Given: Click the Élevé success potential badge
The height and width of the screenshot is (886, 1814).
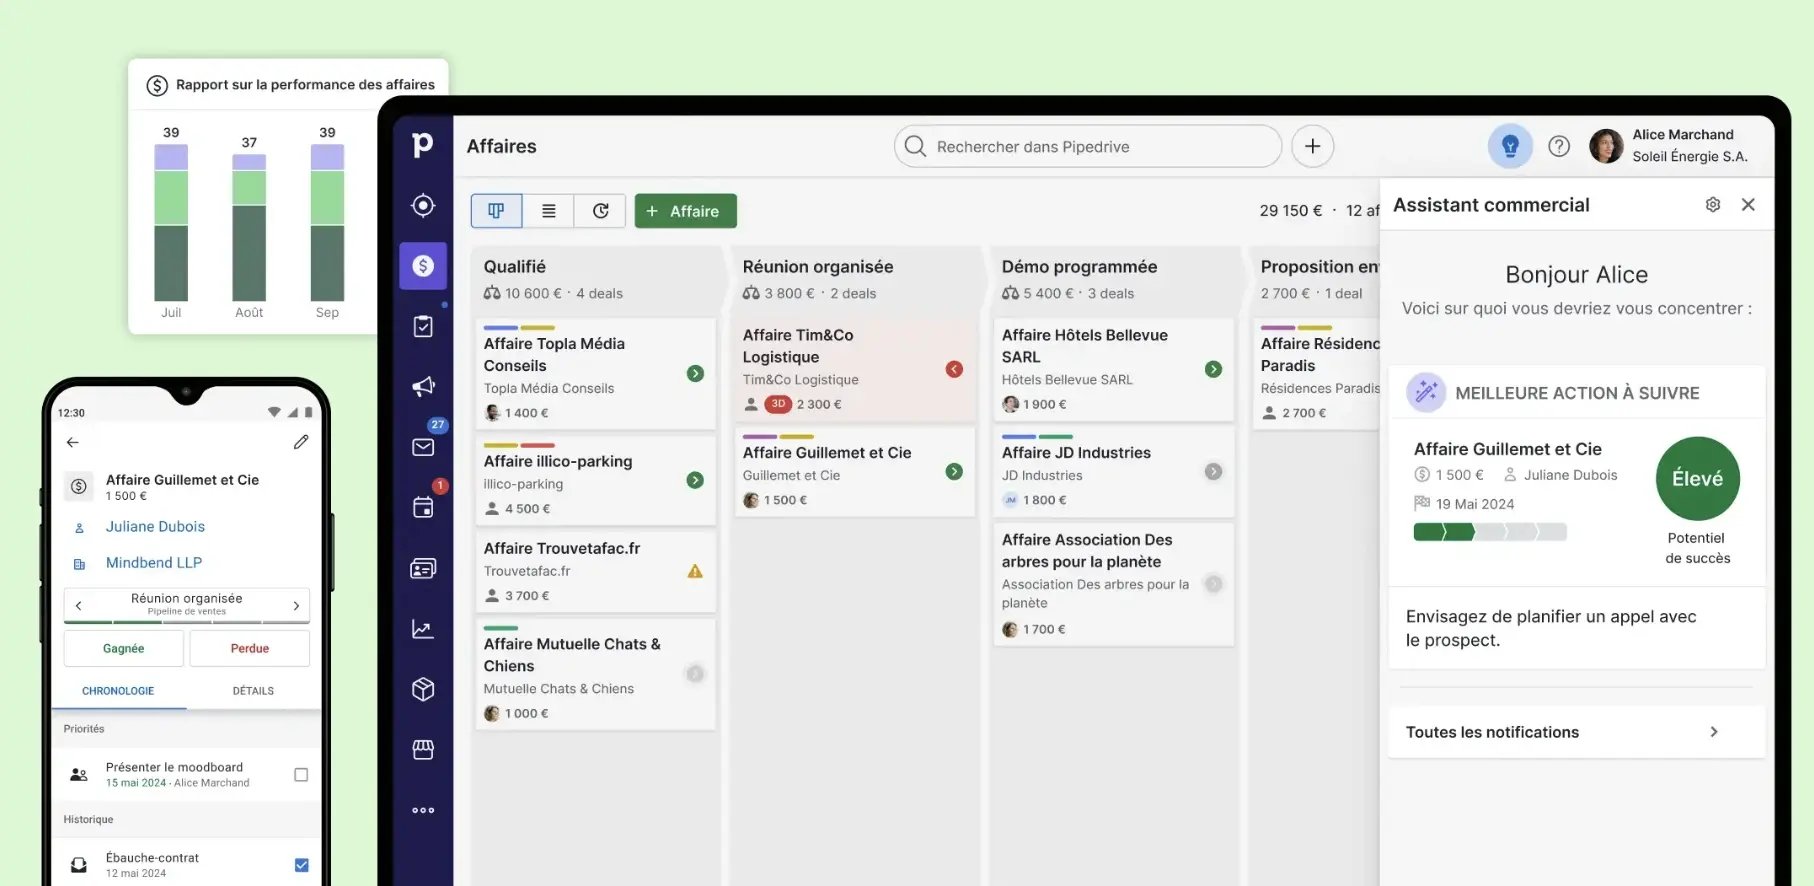Looking at the screenshot, I should click(x=1697, y=478).
